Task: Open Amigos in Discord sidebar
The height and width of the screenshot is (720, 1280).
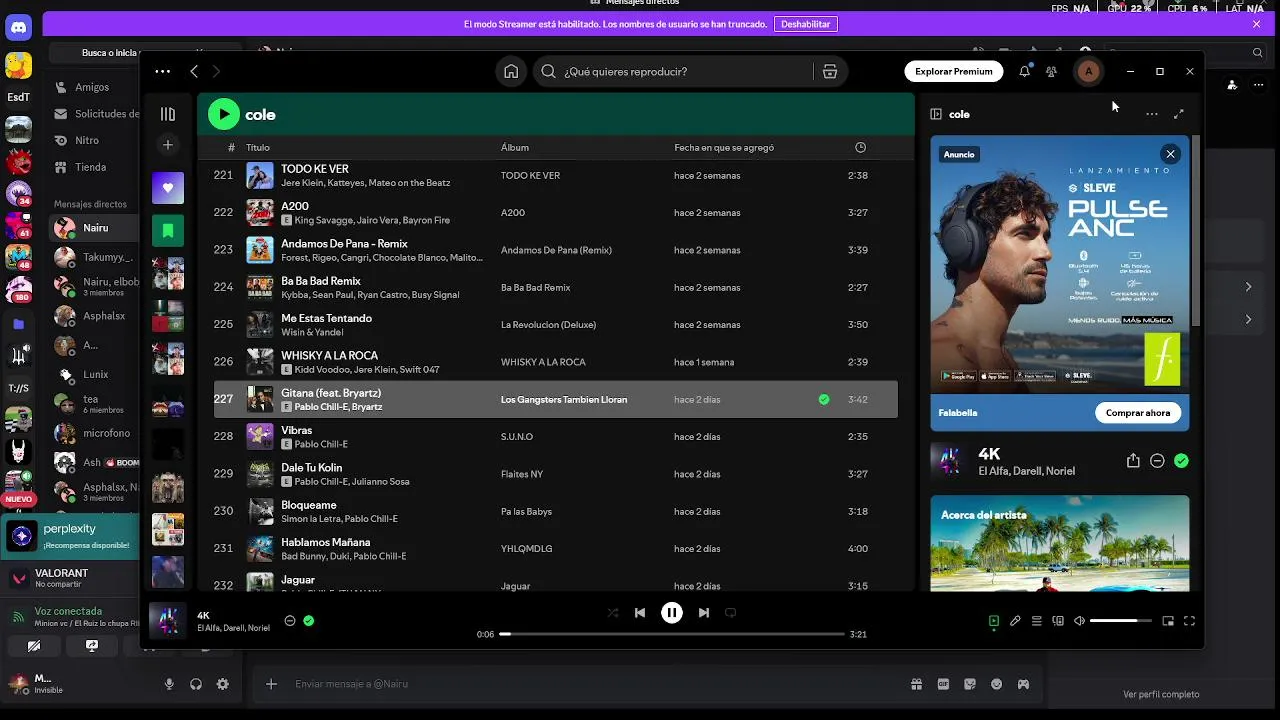Action: [x=91, y=87]
